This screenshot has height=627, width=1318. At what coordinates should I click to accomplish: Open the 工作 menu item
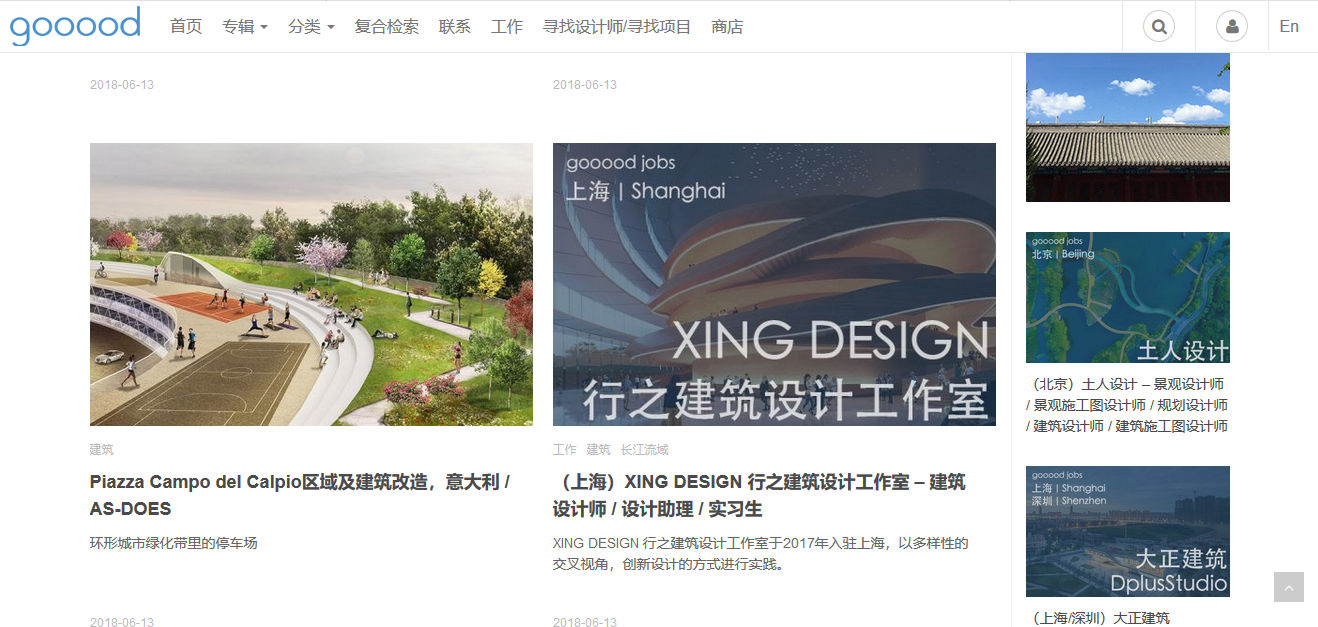[507, 27]
